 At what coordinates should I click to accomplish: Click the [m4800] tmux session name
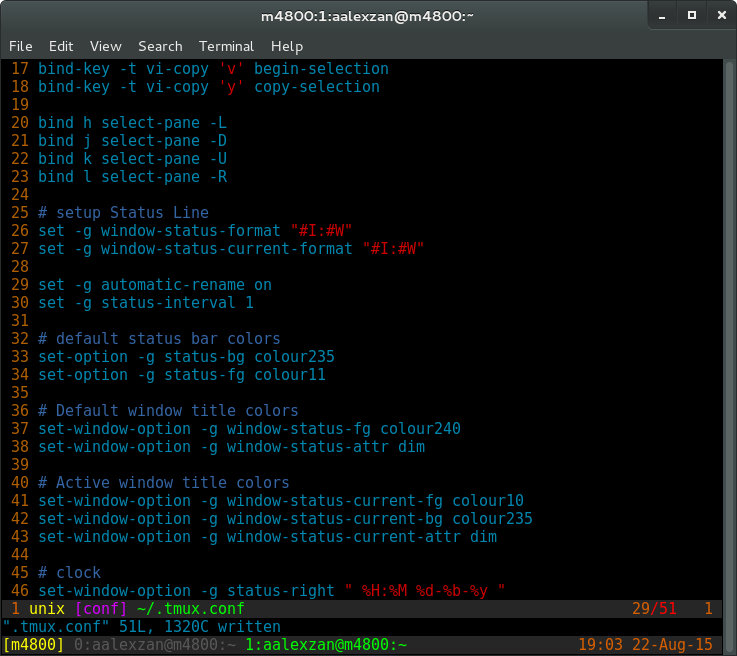pos(34,645)
